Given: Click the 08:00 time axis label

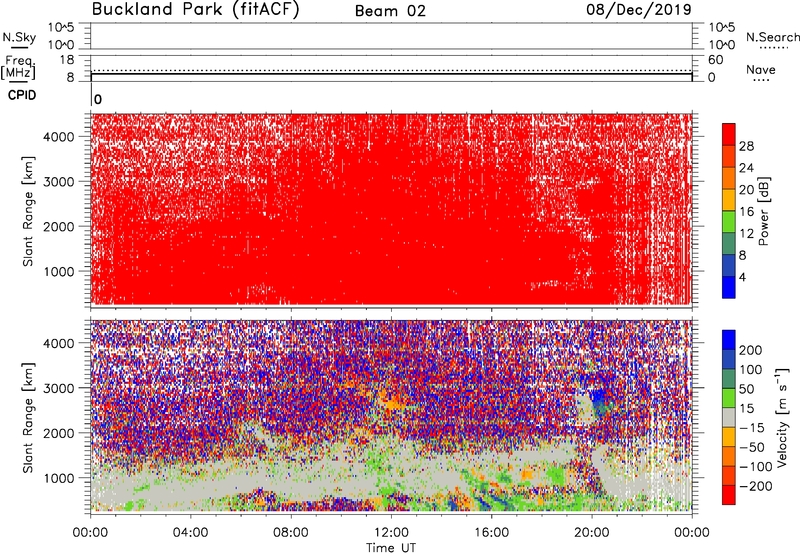Looking at the screenshot, I should [291, 533].
